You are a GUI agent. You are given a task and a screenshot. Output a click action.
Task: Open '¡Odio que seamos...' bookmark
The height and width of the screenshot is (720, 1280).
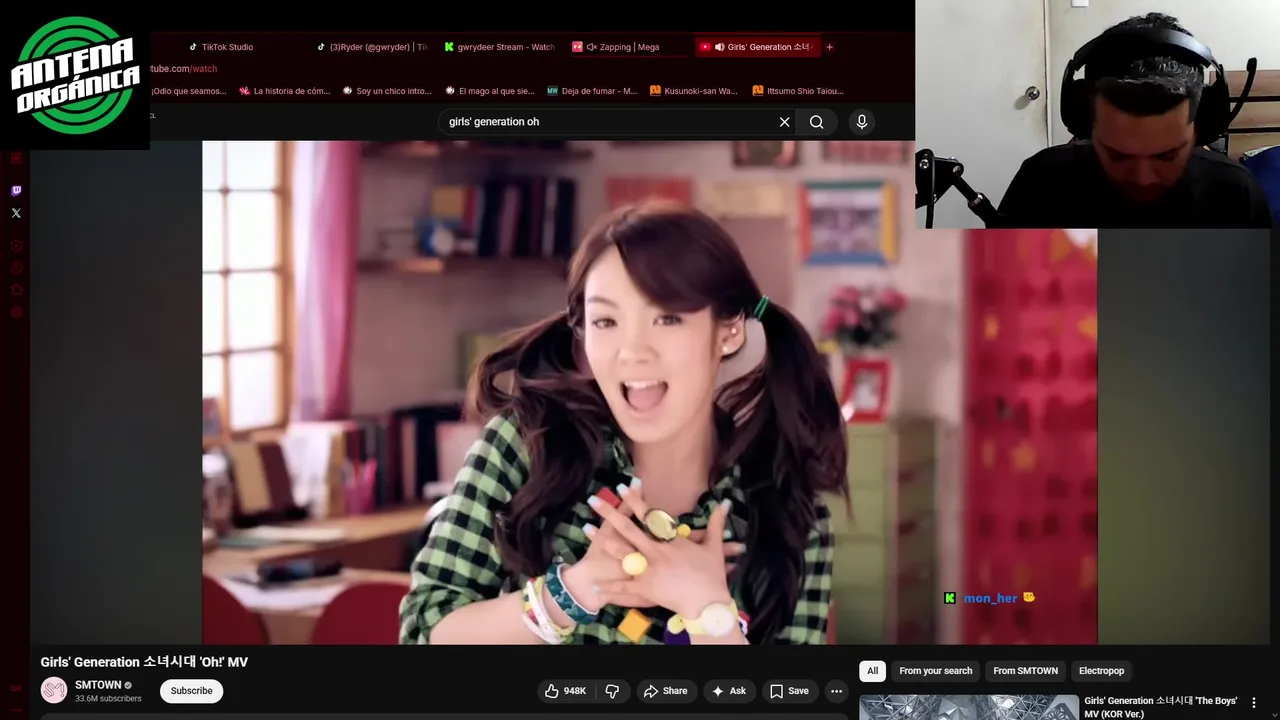189,91
